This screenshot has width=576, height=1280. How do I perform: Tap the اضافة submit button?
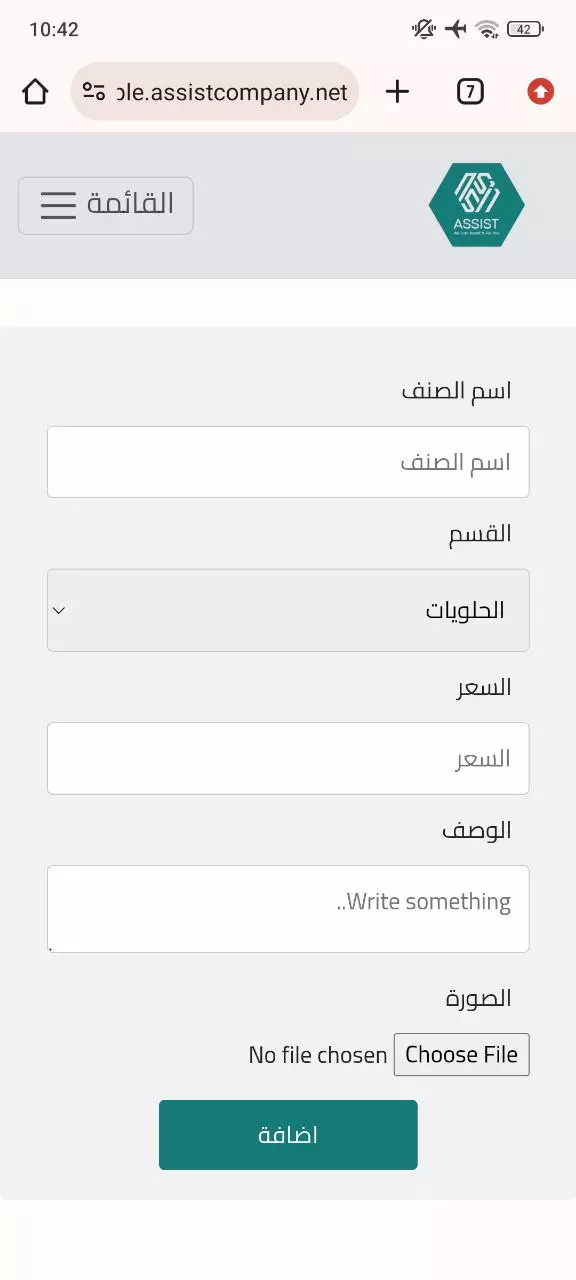pos(288,1134)
